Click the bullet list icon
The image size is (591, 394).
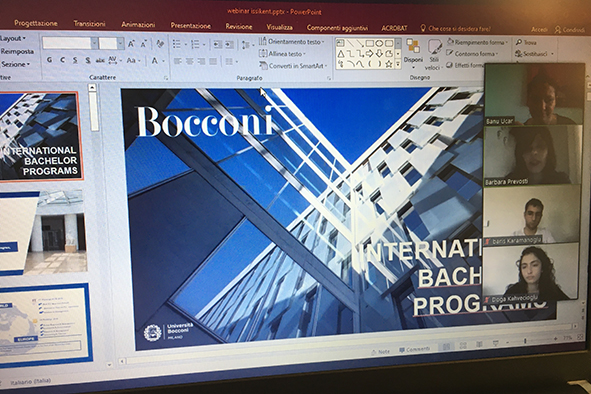pyautogui.click(x=176, y=44)
